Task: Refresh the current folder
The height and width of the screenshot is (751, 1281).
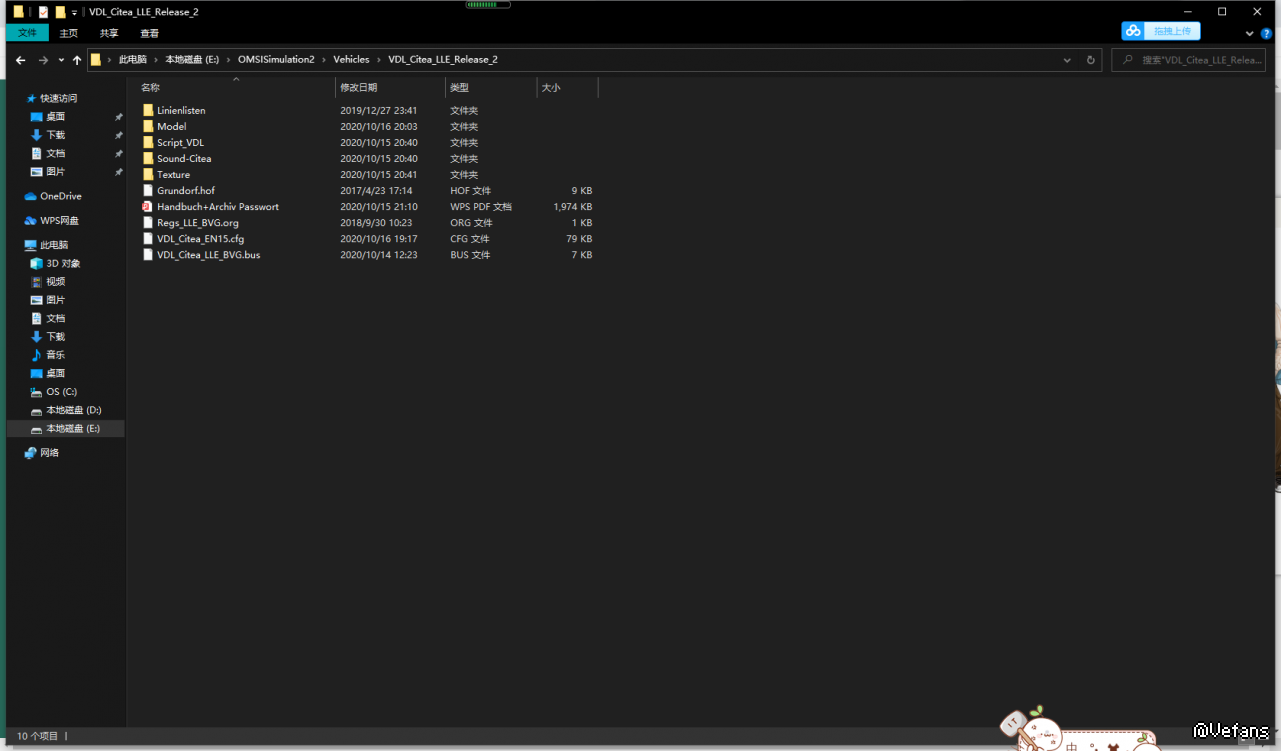Action: click(1091, 60)
